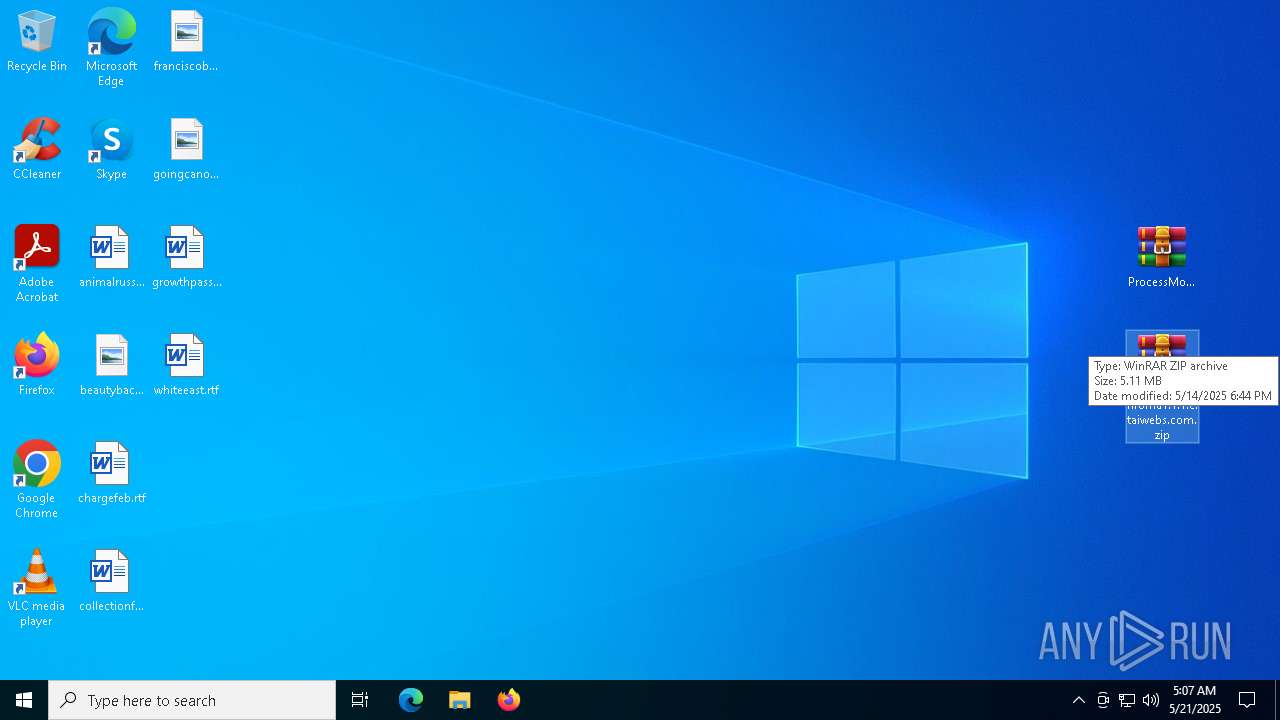Select the whiteeast.rtf document

186,366
